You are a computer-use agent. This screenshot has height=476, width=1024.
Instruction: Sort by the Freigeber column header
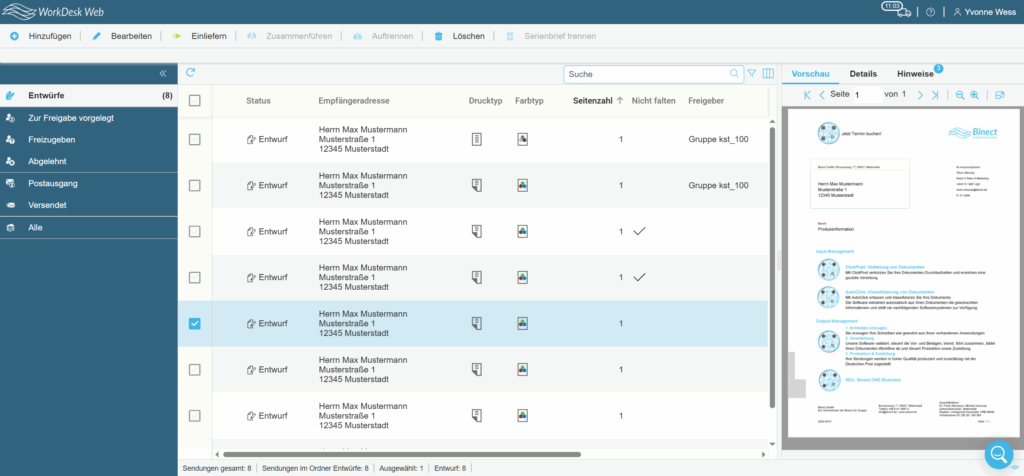[706, 101]
